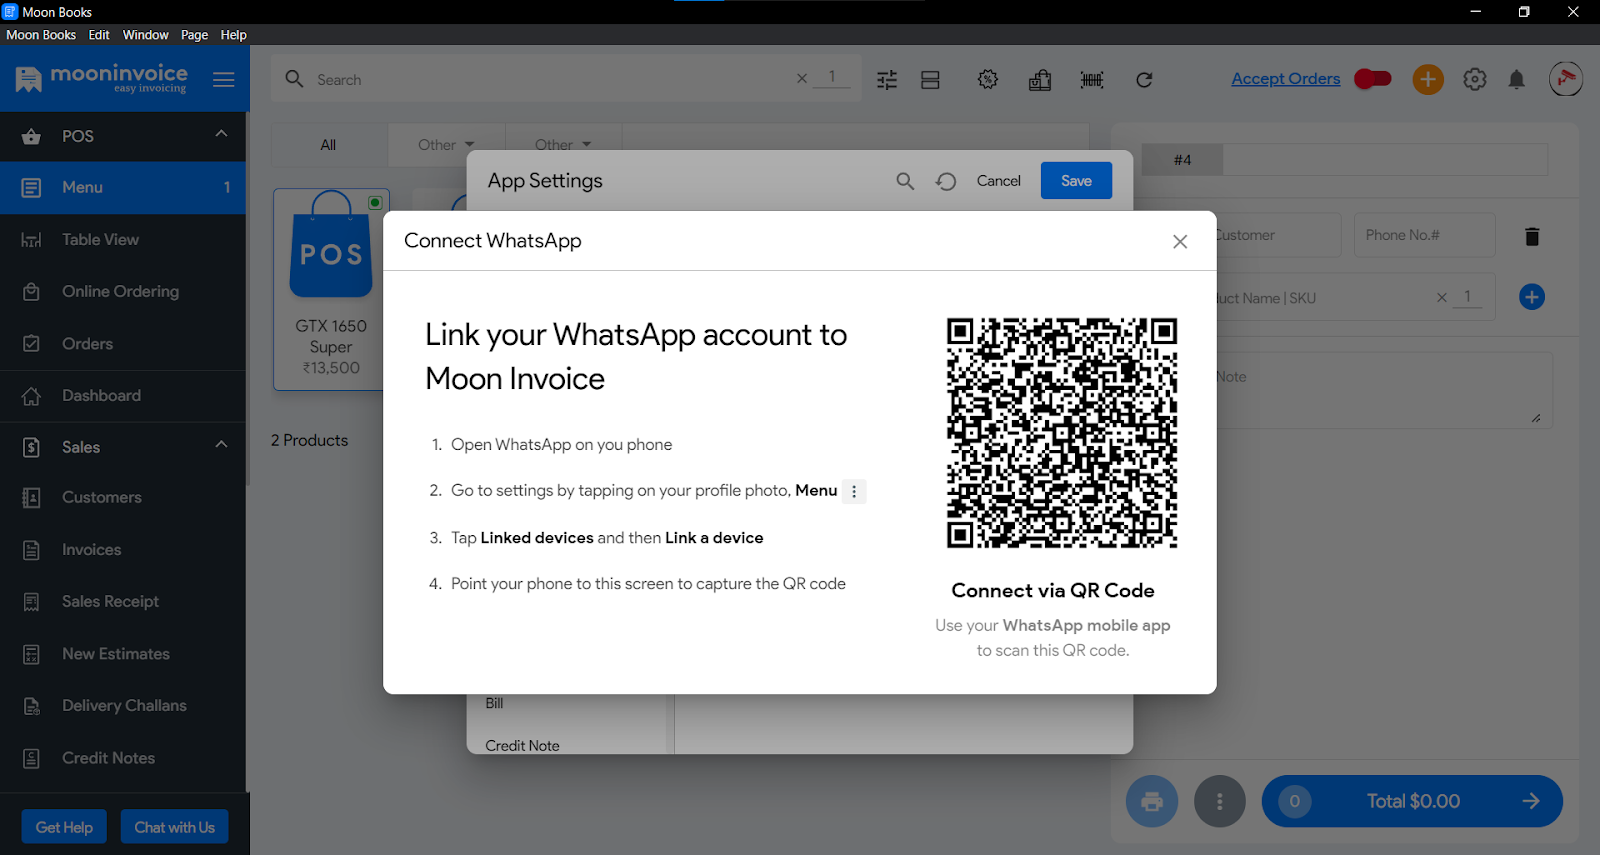Viewport: 1600px width, 855px height.
Task: Click the Phone No.# field
Action: point(1424,235)
